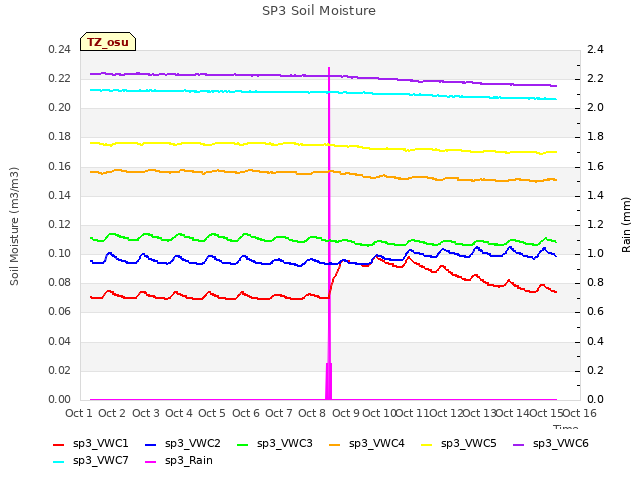Click the 2.2 rain axis value
Screen dimensions: 640x480
(595, 78)
